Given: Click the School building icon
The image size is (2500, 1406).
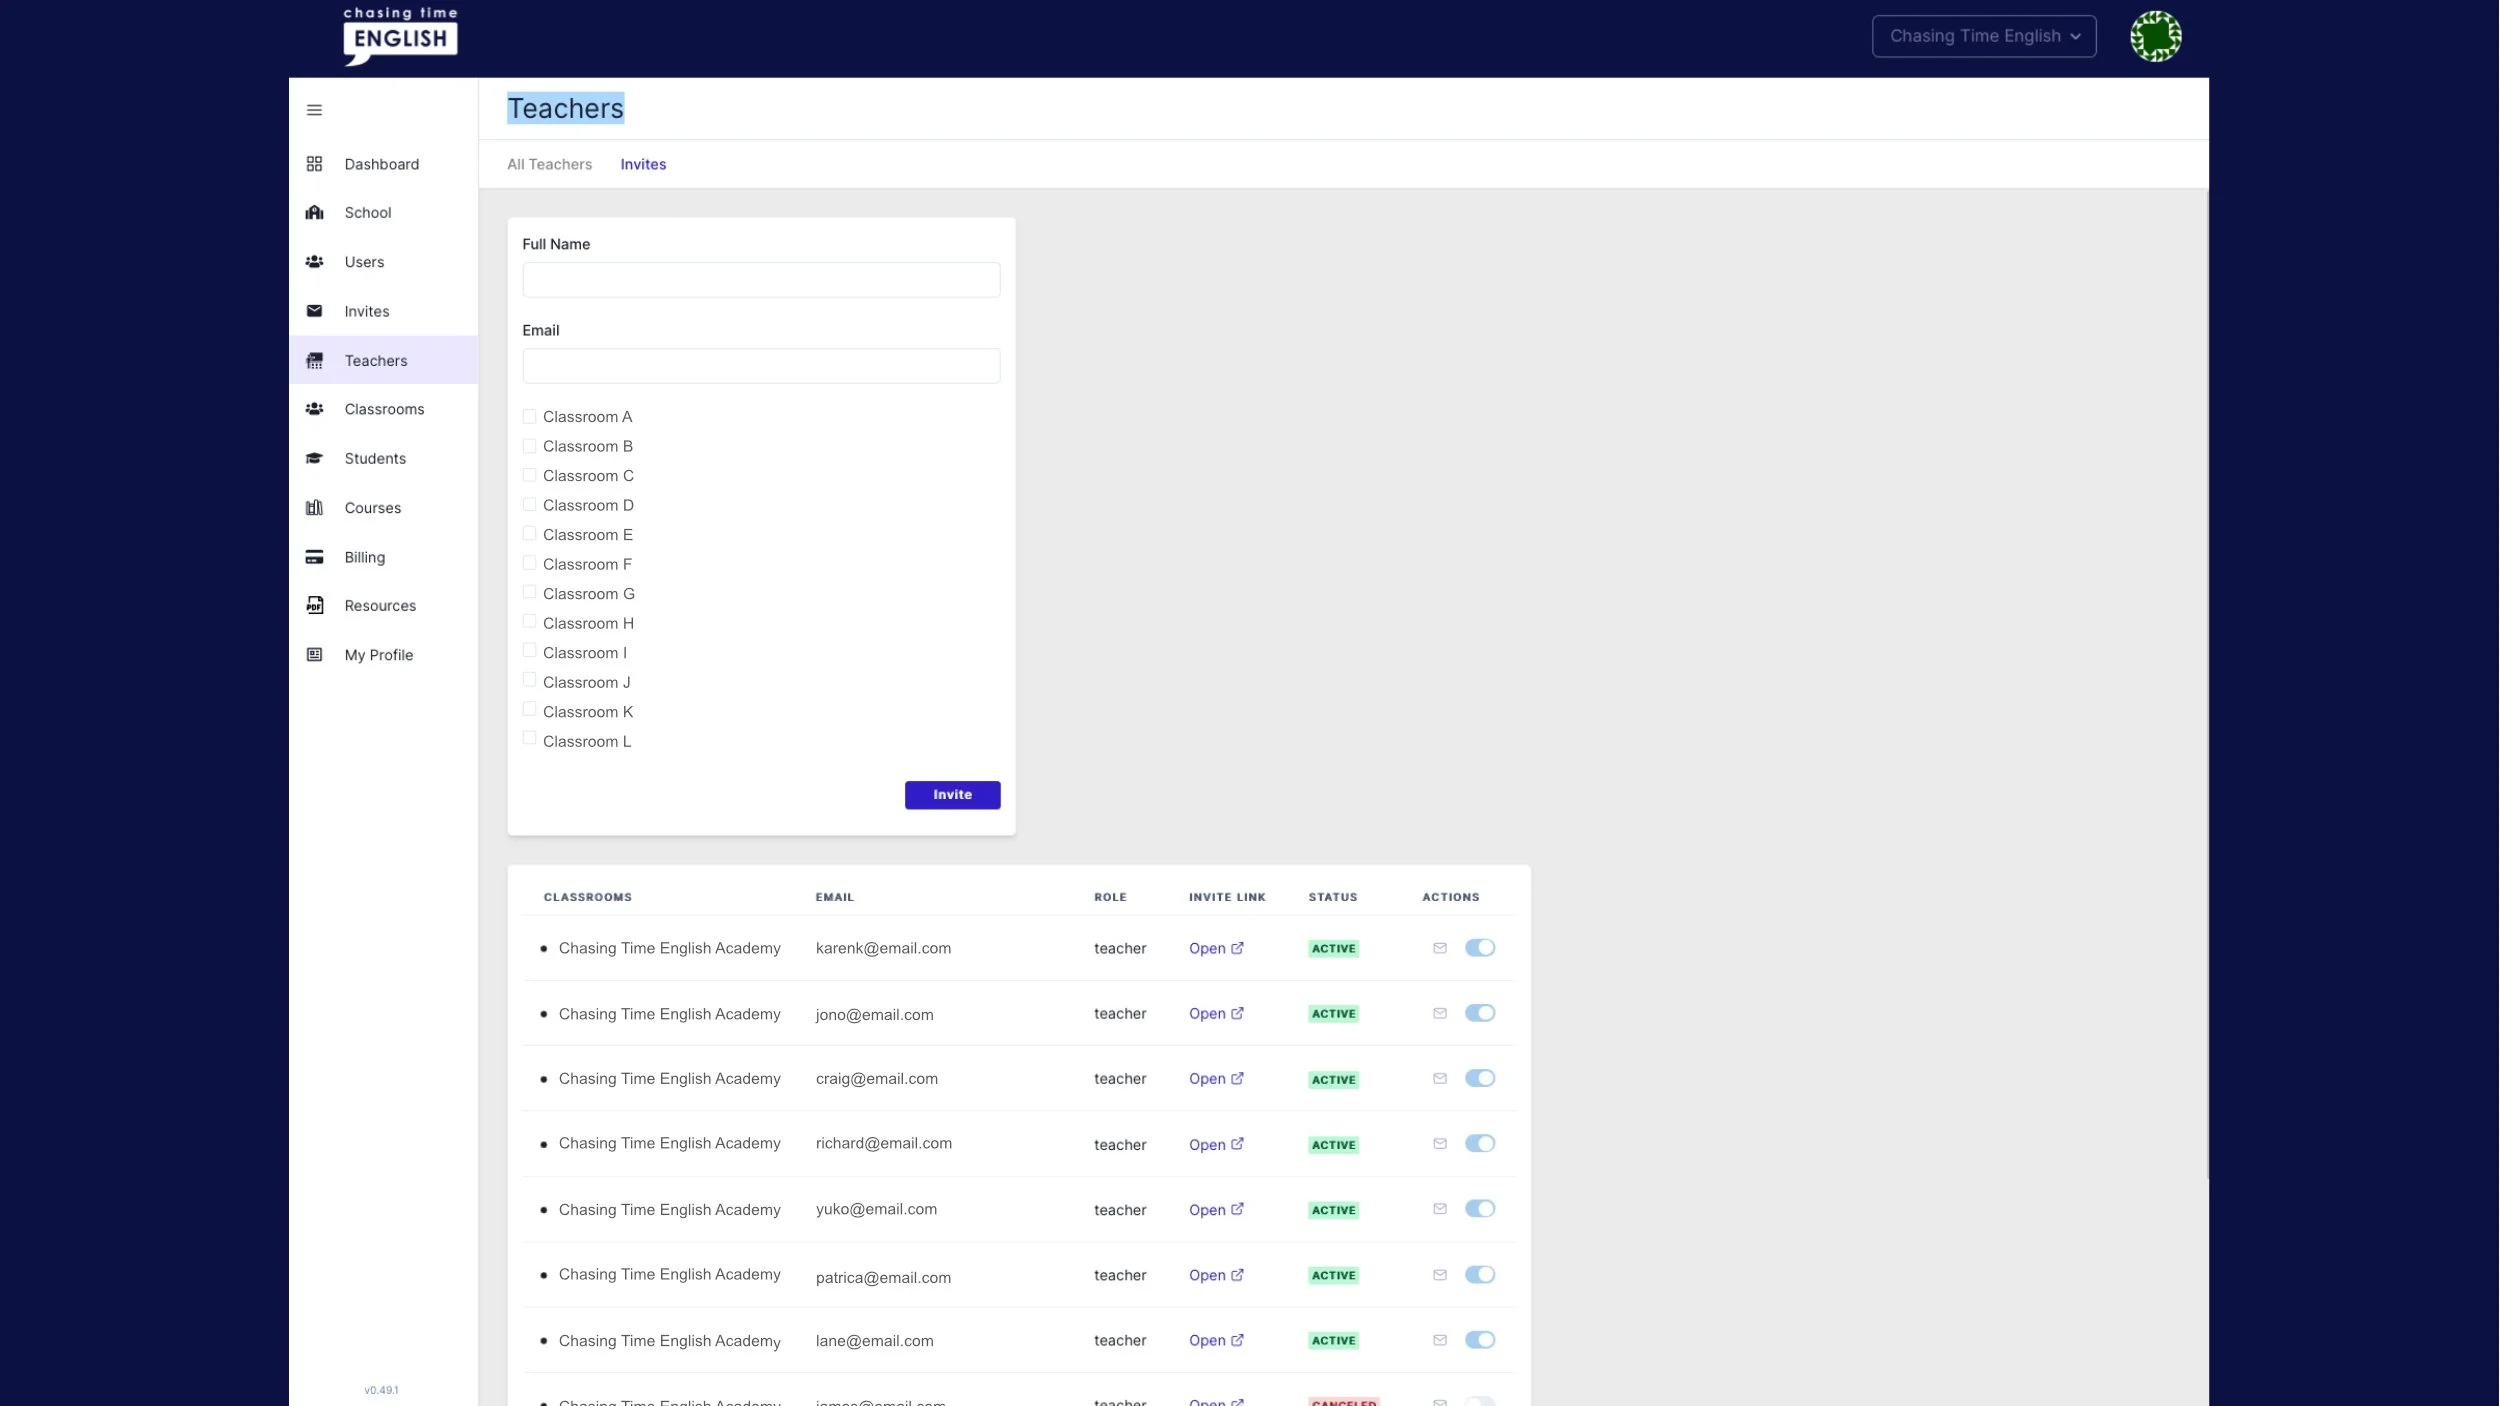Looking at the screenshot, I should 314,212.
